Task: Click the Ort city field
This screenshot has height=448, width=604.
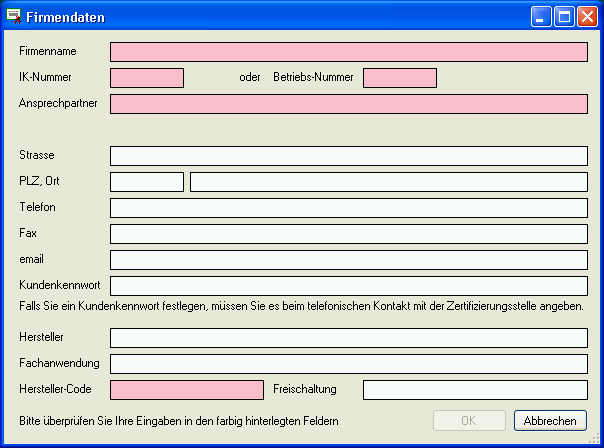Action: pyautogui.click(x=389, y=182)
